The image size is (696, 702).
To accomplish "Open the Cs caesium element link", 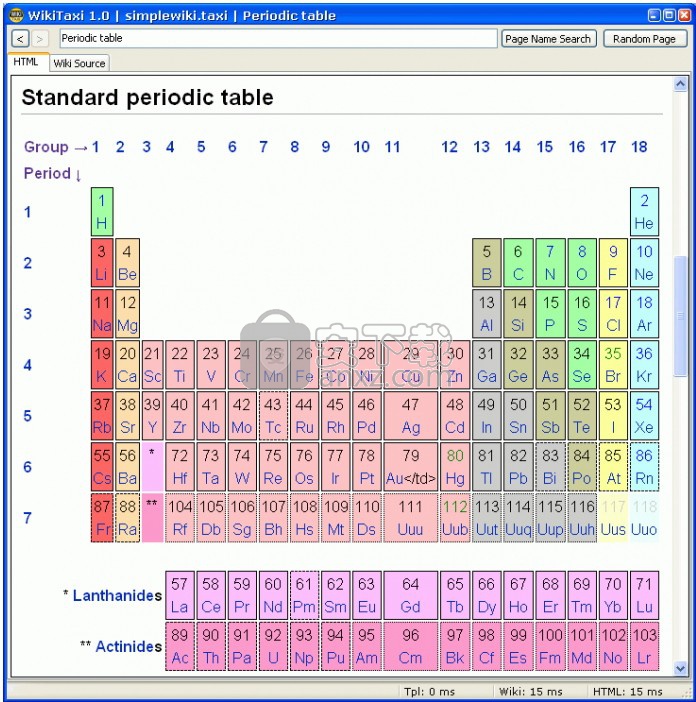I will [102, 478].
